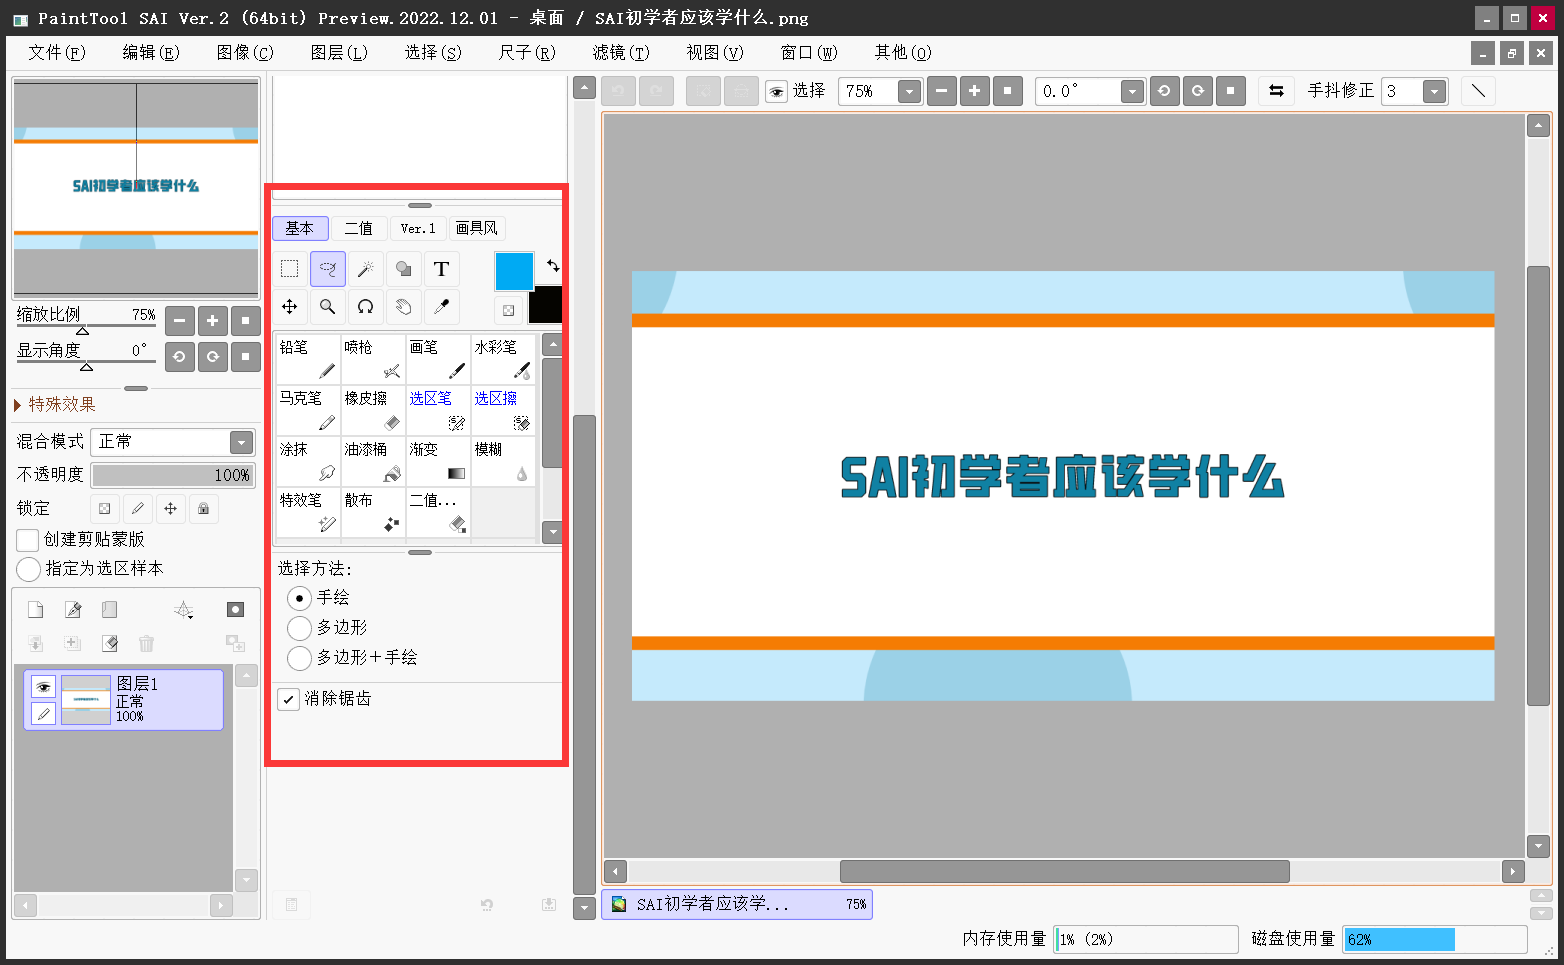Choose the 马克笔 marker tool
1564x965 pixels.
[308, 410]
